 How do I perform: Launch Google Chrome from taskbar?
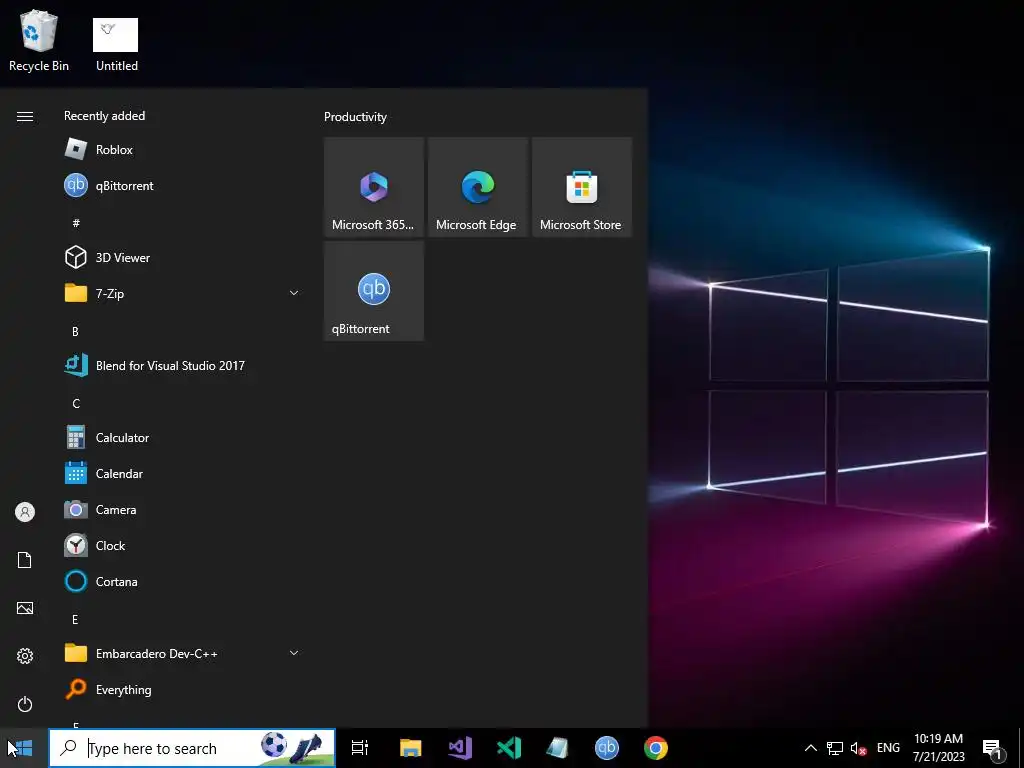coord(656,748)
